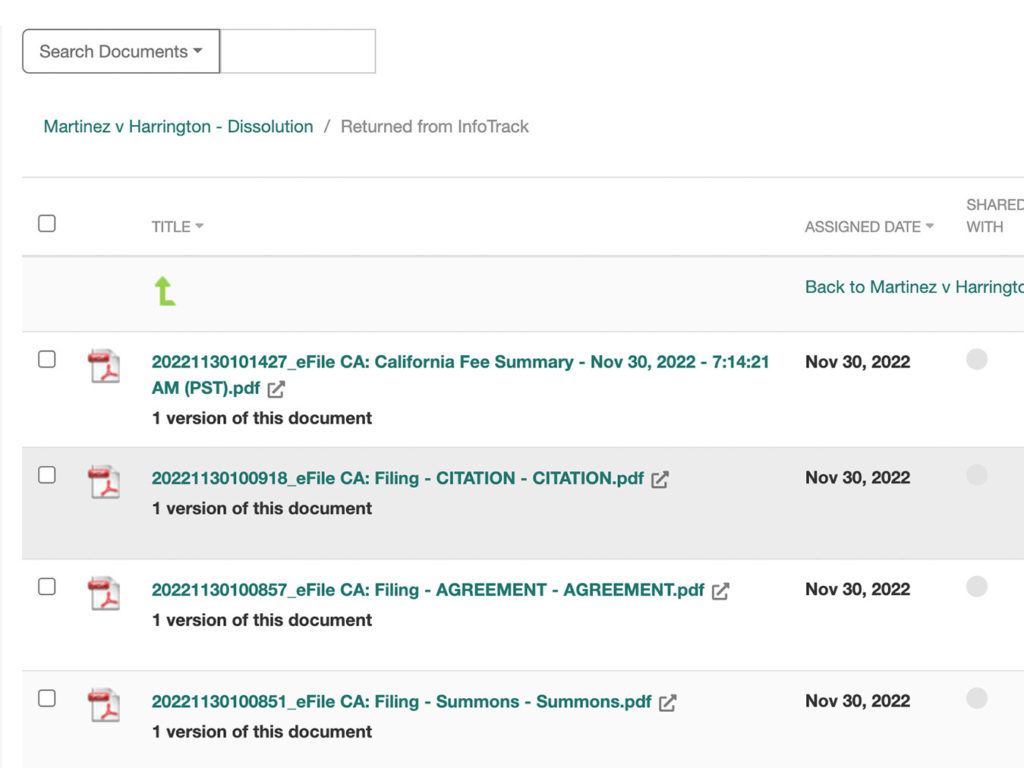Image resolution: width=1024 pixels, height=768 pixels.
Task: Toggle sharing circle on Fee Summary row
Action: click(x=976, y=360)
